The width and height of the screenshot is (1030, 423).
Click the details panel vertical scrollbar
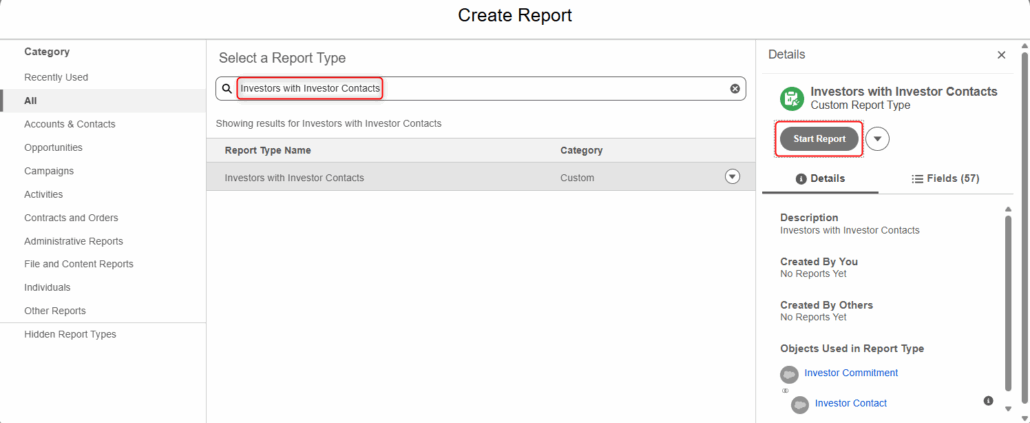[1008, 302]
